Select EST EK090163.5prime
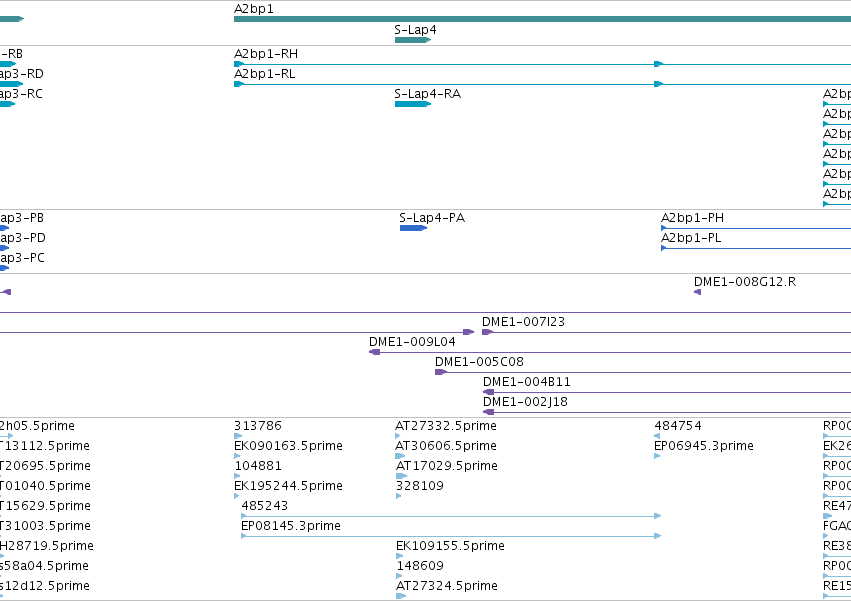Image resolution: width=851 pixels, height=601 pixels. (x=288, y=446)
